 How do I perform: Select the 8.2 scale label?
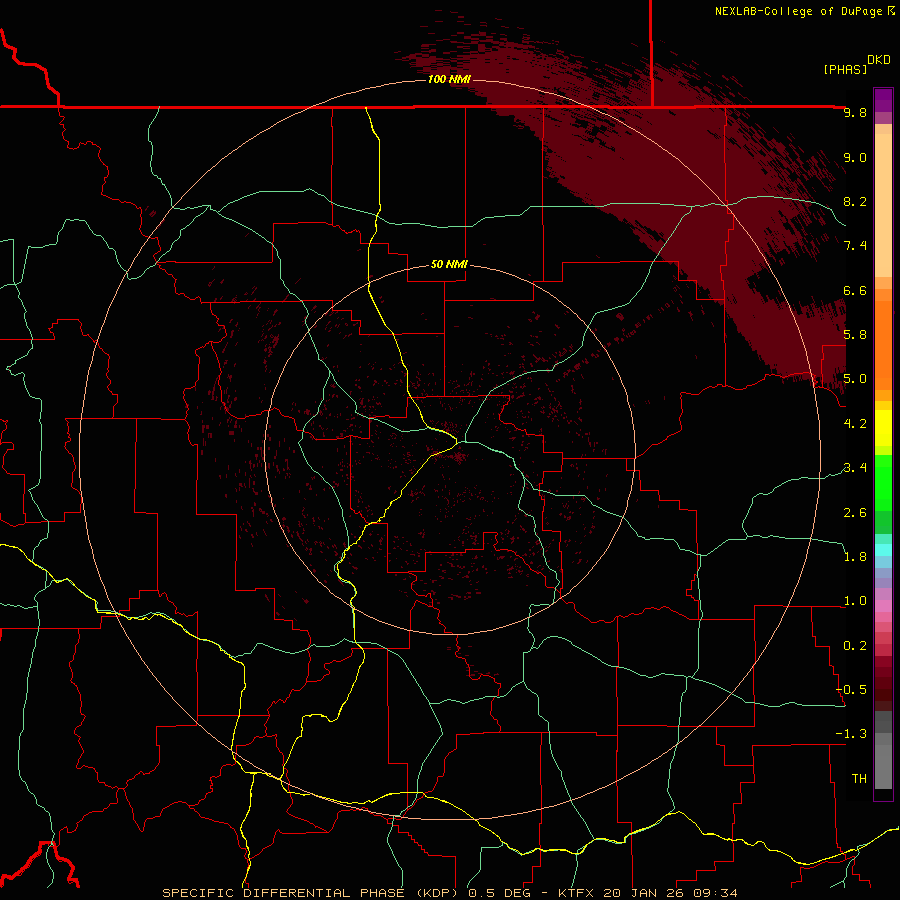(x=855, y=201)
